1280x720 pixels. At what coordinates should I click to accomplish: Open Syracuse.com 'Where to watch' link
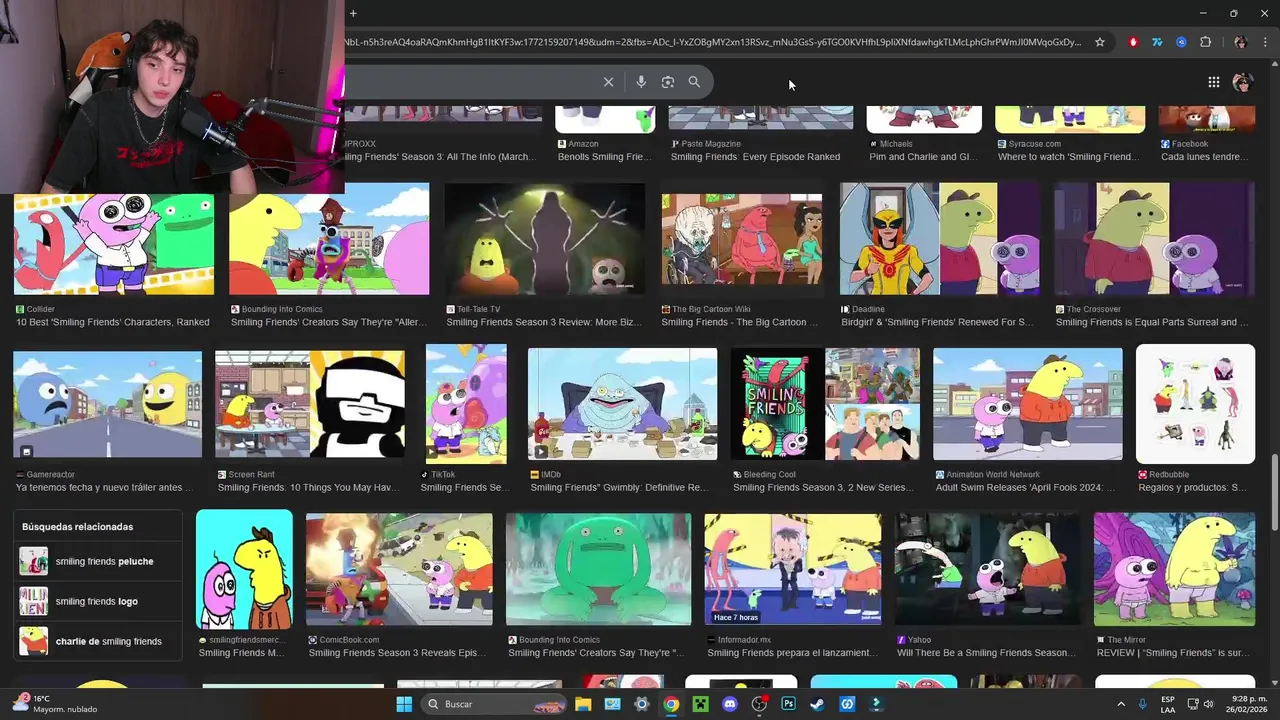pyautogui.click(x=1068, y=157)
